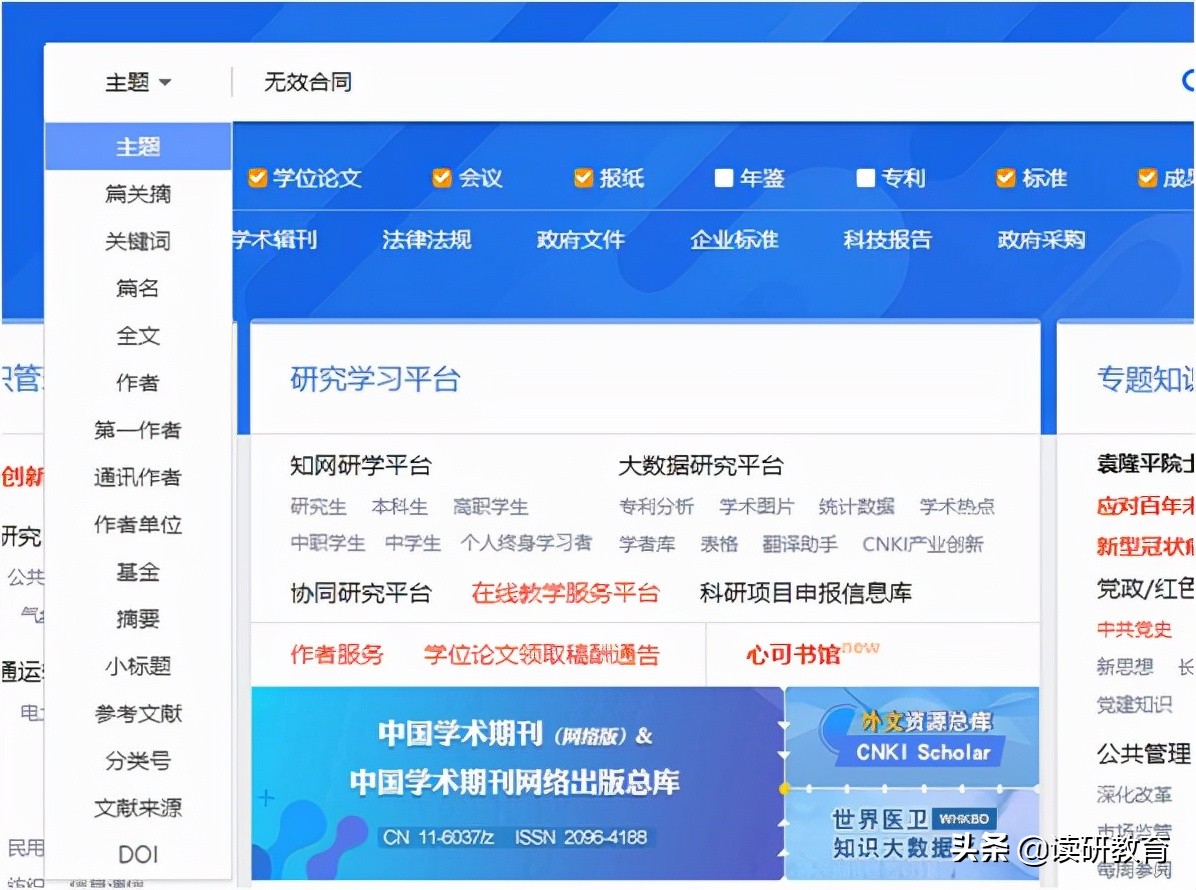Open the 科技报告 section

(x=887, y=240)
